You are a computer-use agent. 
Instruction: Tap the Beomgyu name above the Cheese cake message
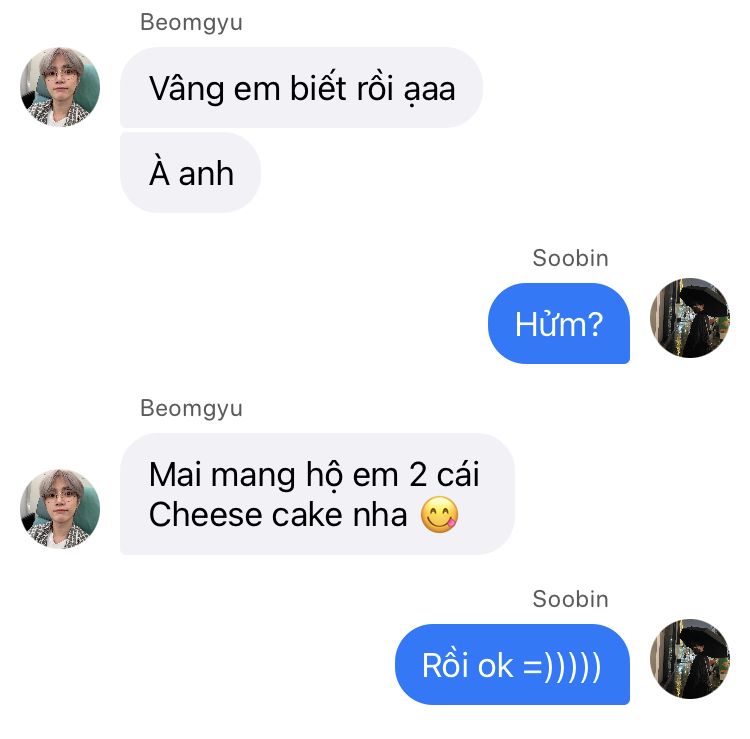point(191,408)
